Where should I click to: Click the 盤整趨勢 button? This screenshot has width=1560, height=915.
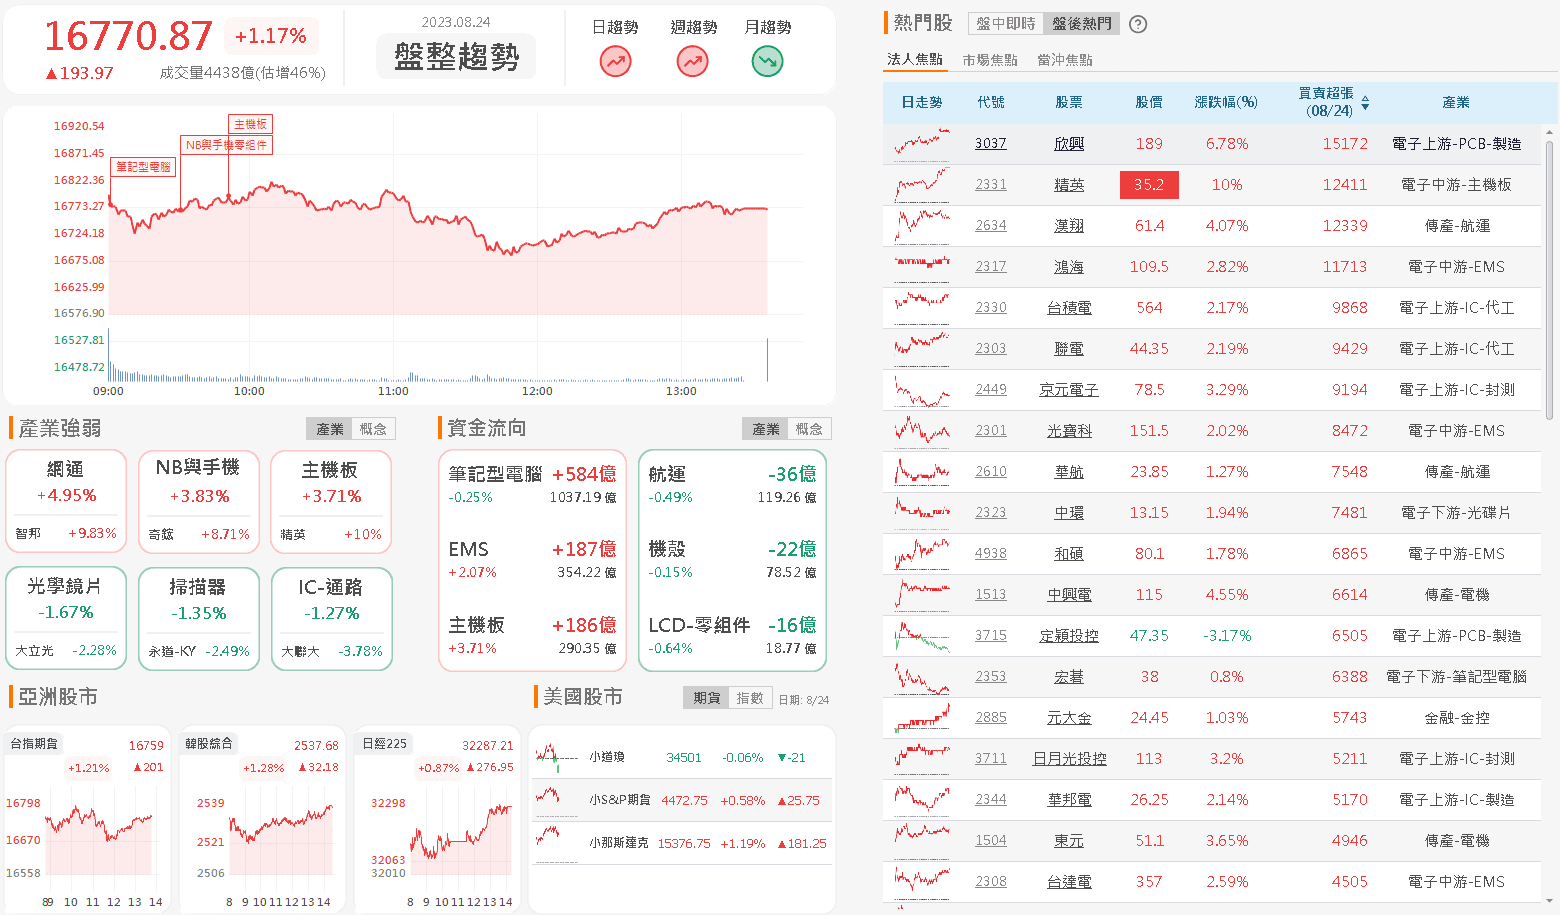(456, 56)
